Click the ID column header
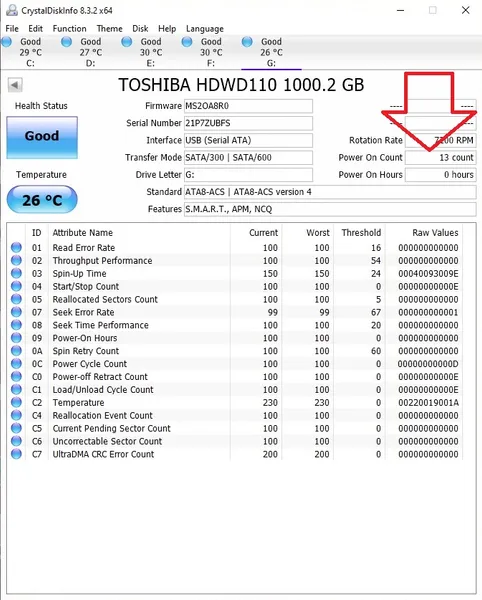 36,233
